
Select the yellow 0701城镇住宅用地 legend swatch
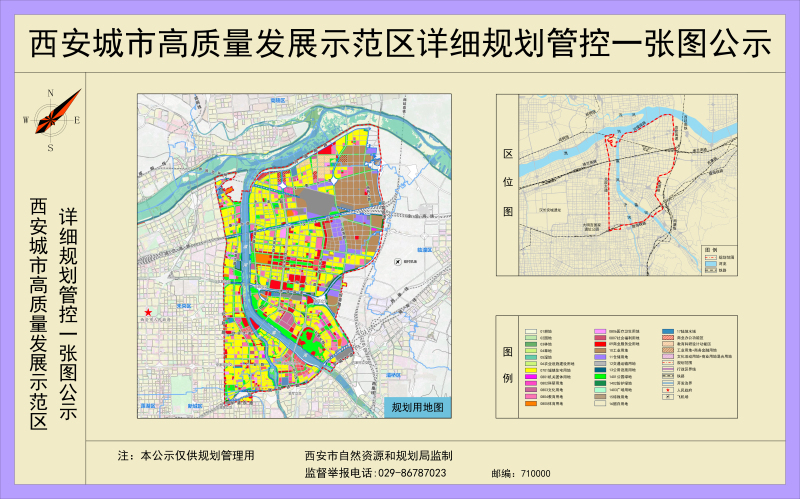531,370
